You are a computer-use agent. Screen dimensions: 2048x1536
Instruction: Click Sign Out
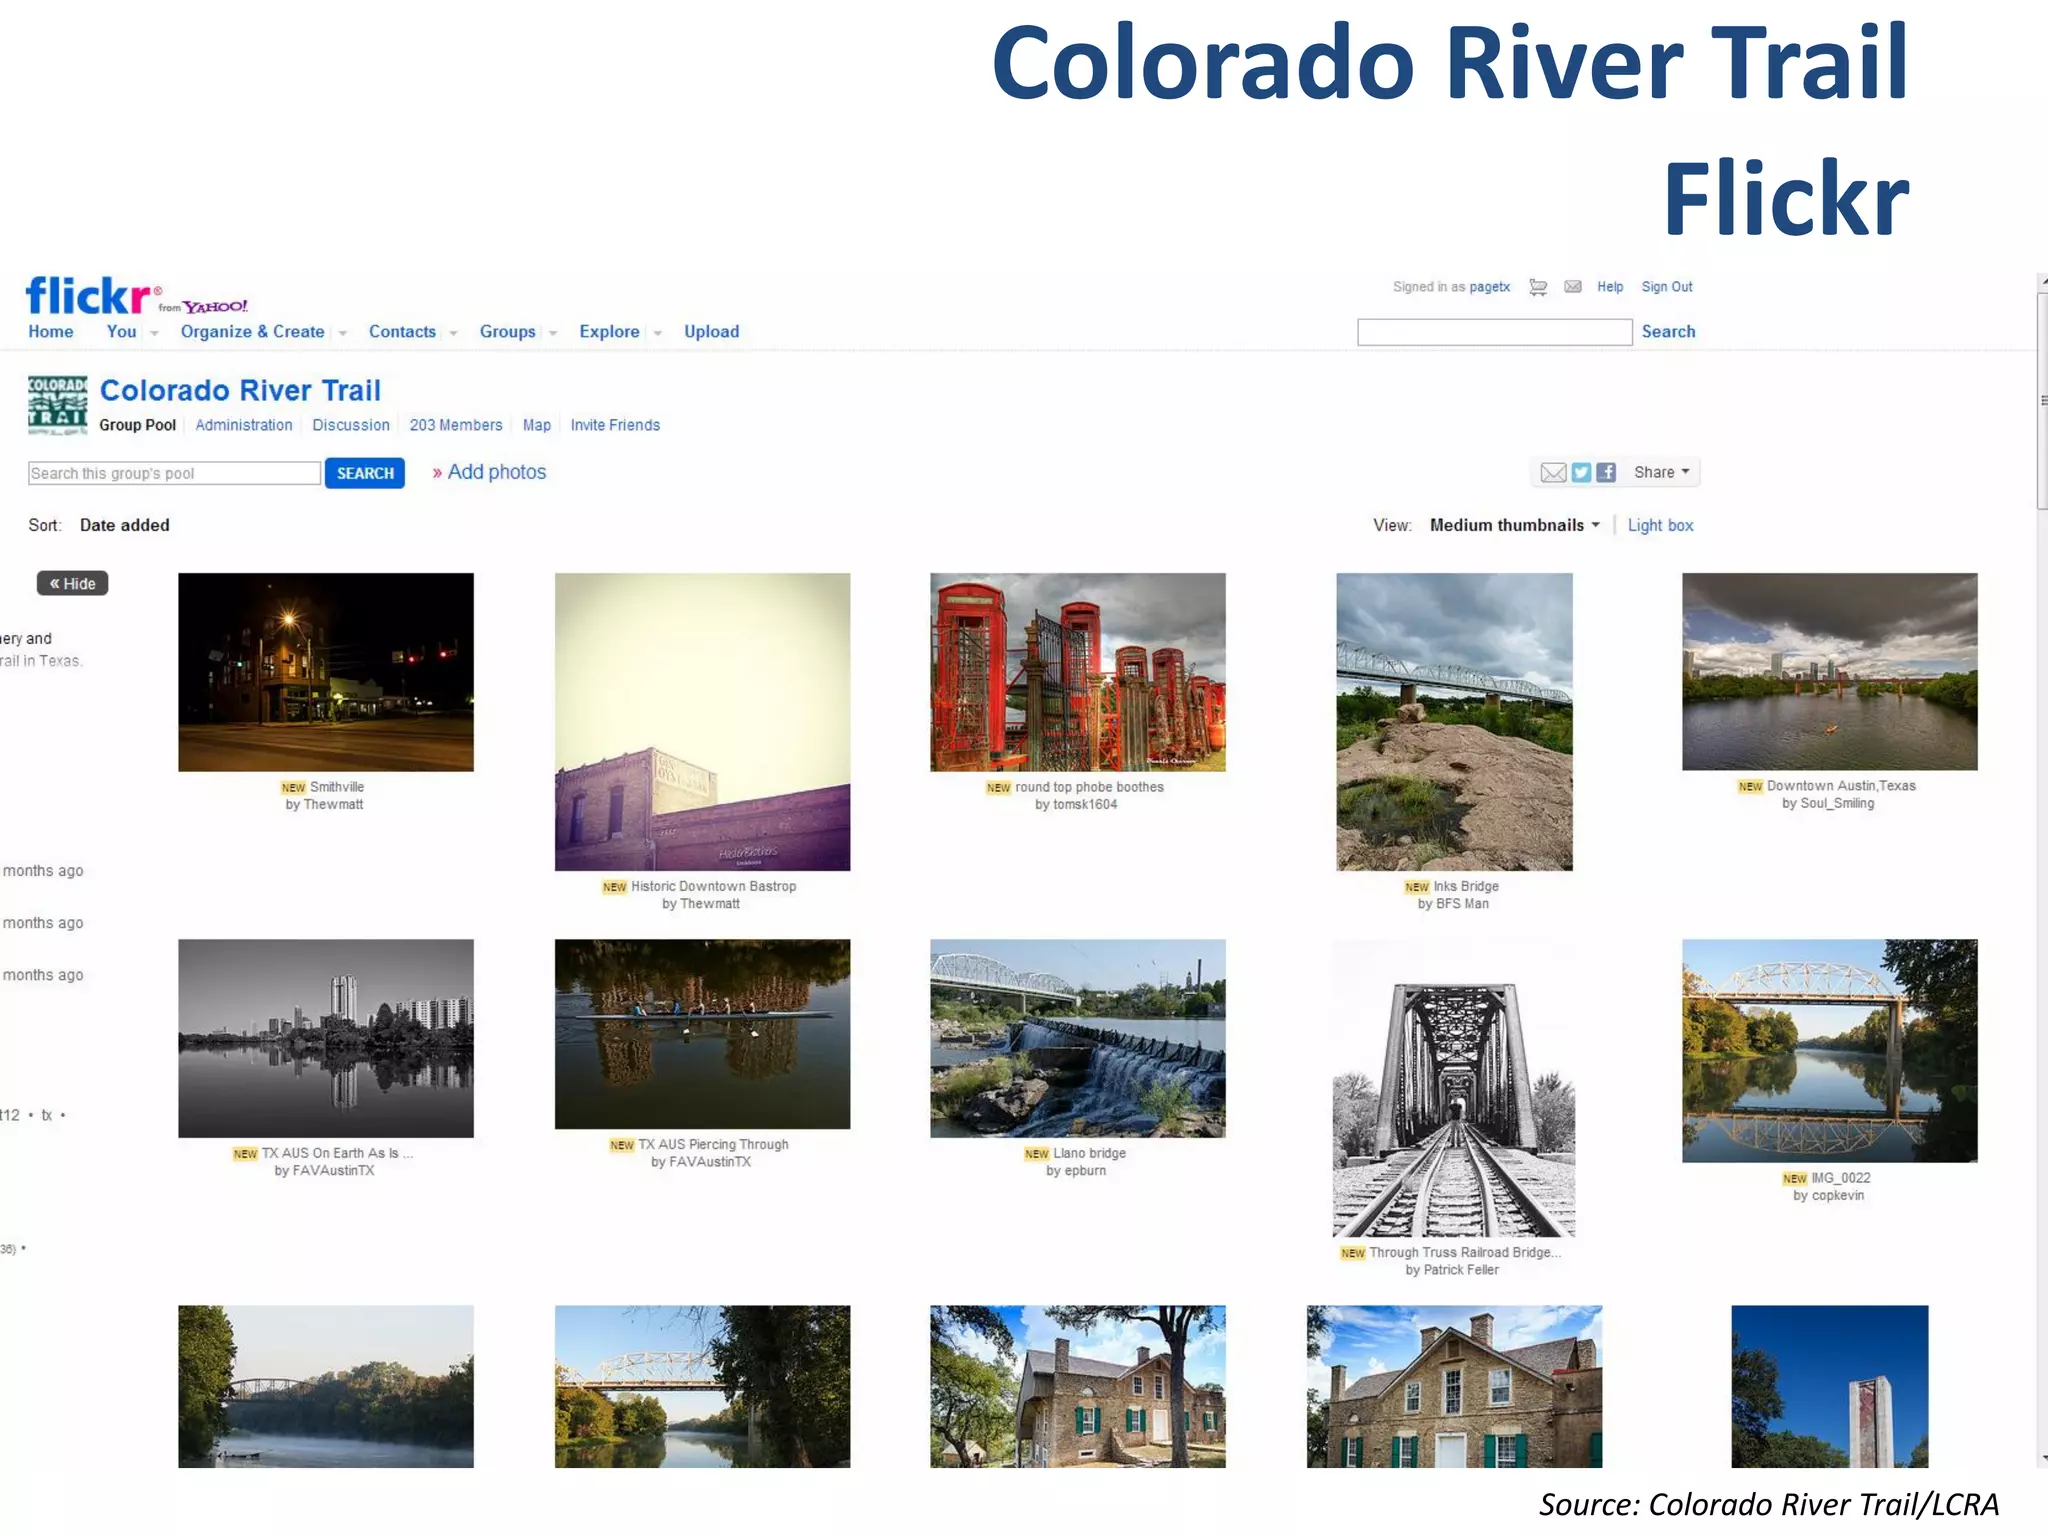(1667, 287)
